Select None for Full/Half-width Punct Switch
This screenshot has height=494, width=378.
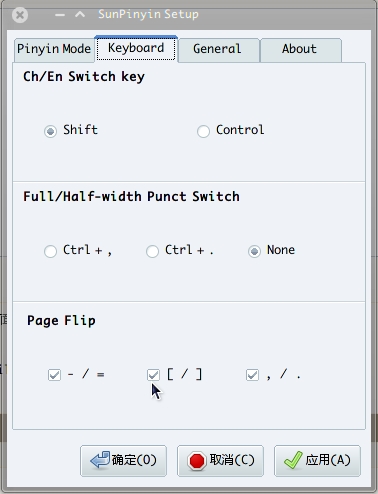click(254, 251)
